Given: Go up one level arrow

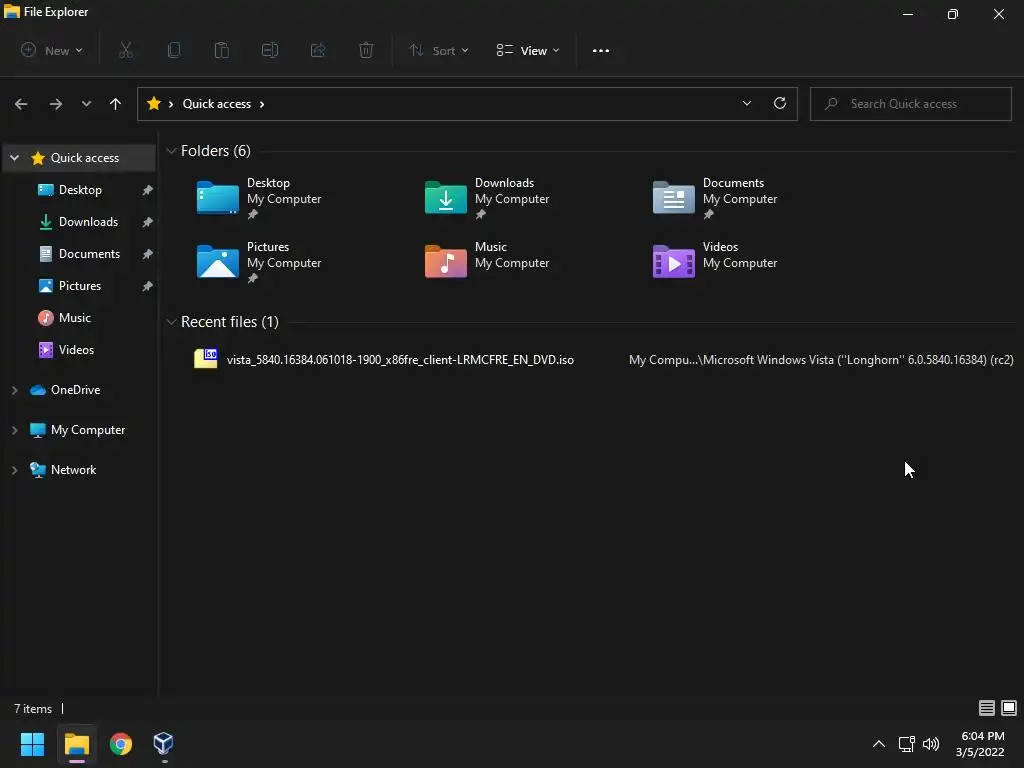Looking at the screenshot, I should pos(116,104).
